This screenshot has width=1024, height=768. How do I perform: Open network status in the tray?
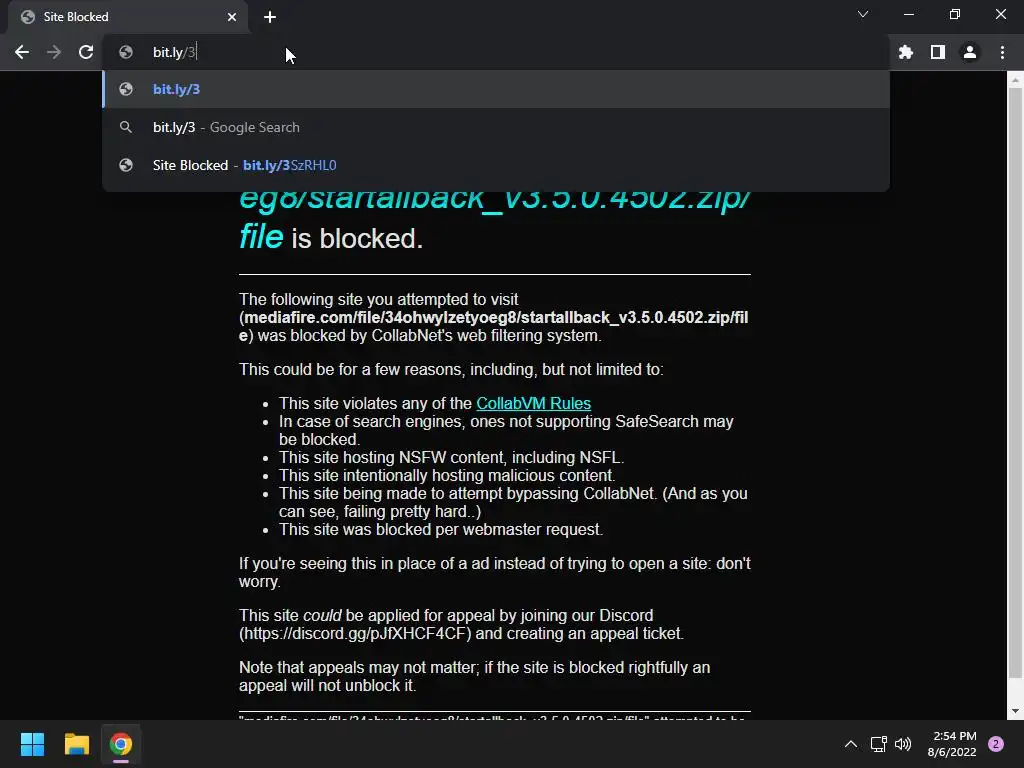click(878, 744)
